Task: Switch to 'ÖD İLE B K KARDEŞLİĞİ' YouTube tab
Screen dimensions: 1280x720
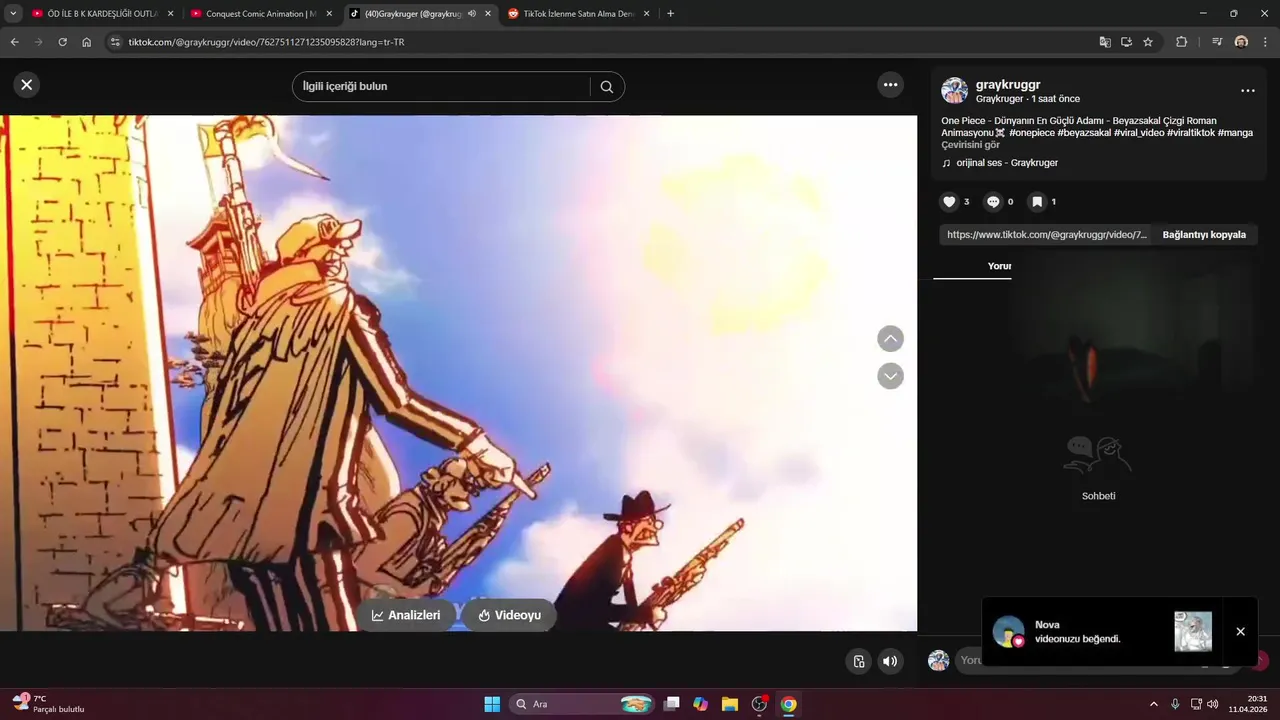Action: click(102, 14)
